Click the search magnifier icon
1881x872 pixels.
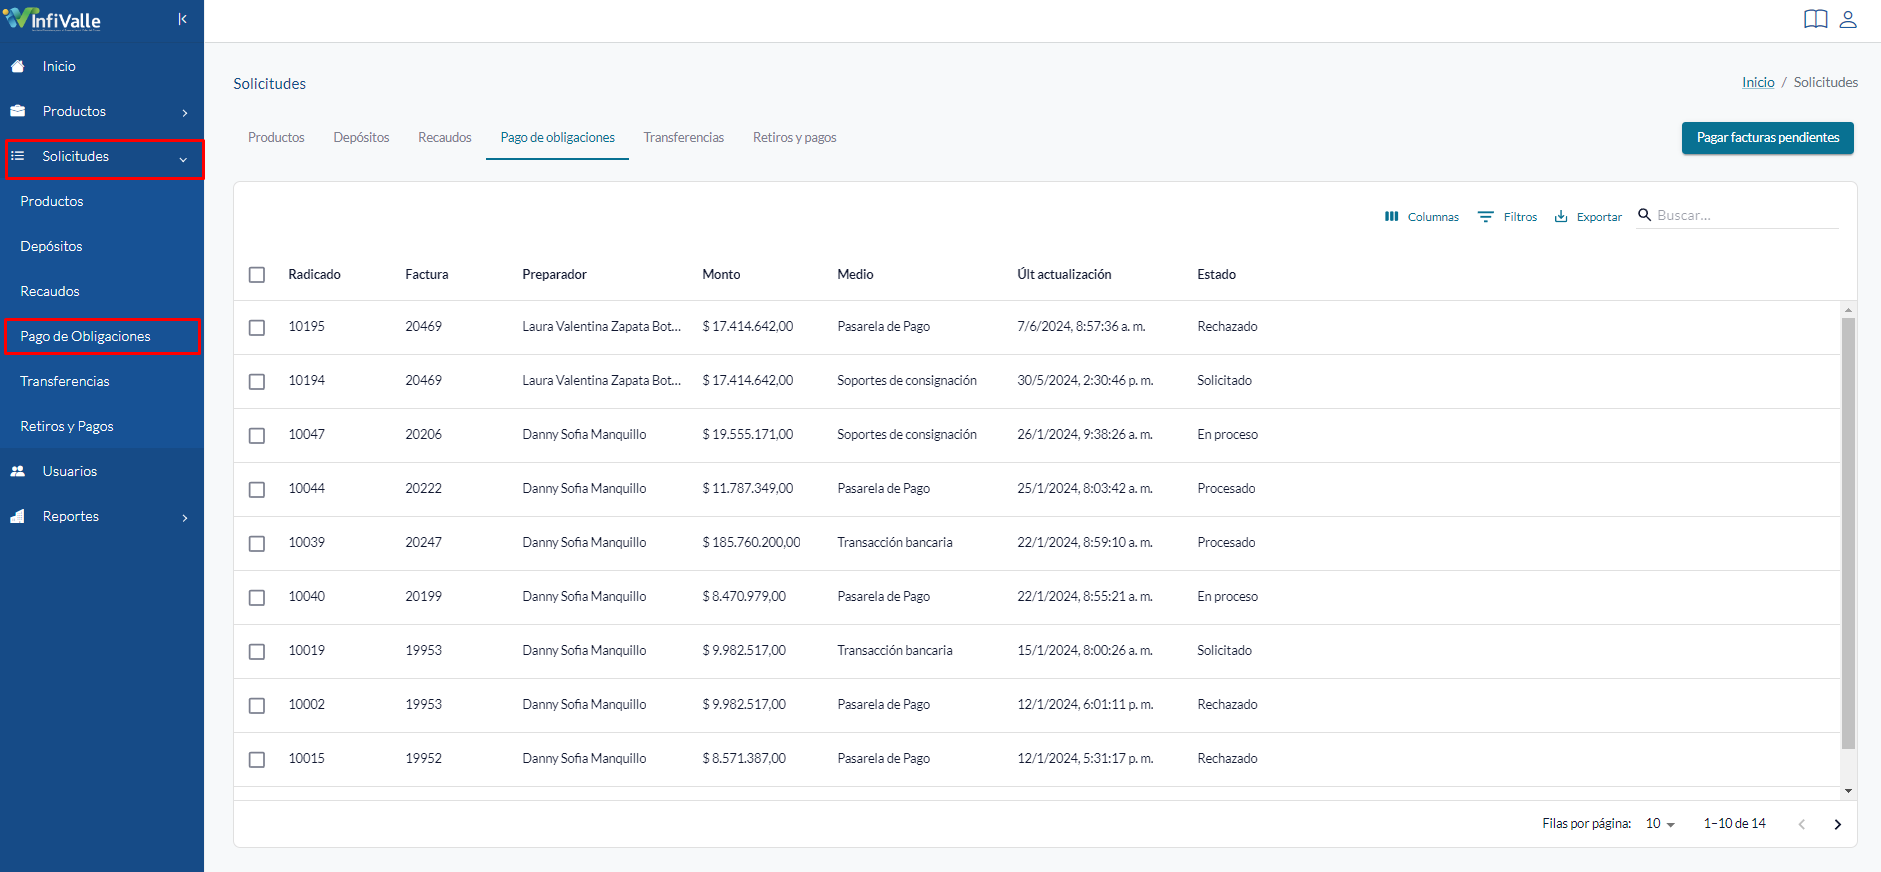click(1644, 215)
